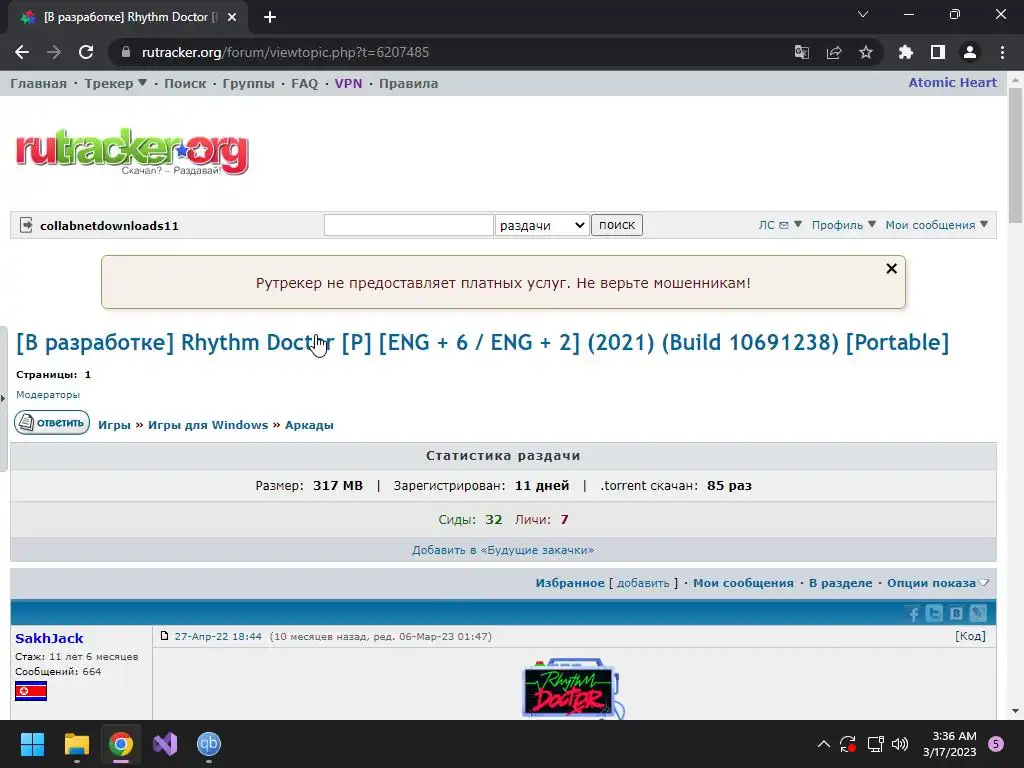Click the search text field

tap(409, 225)
